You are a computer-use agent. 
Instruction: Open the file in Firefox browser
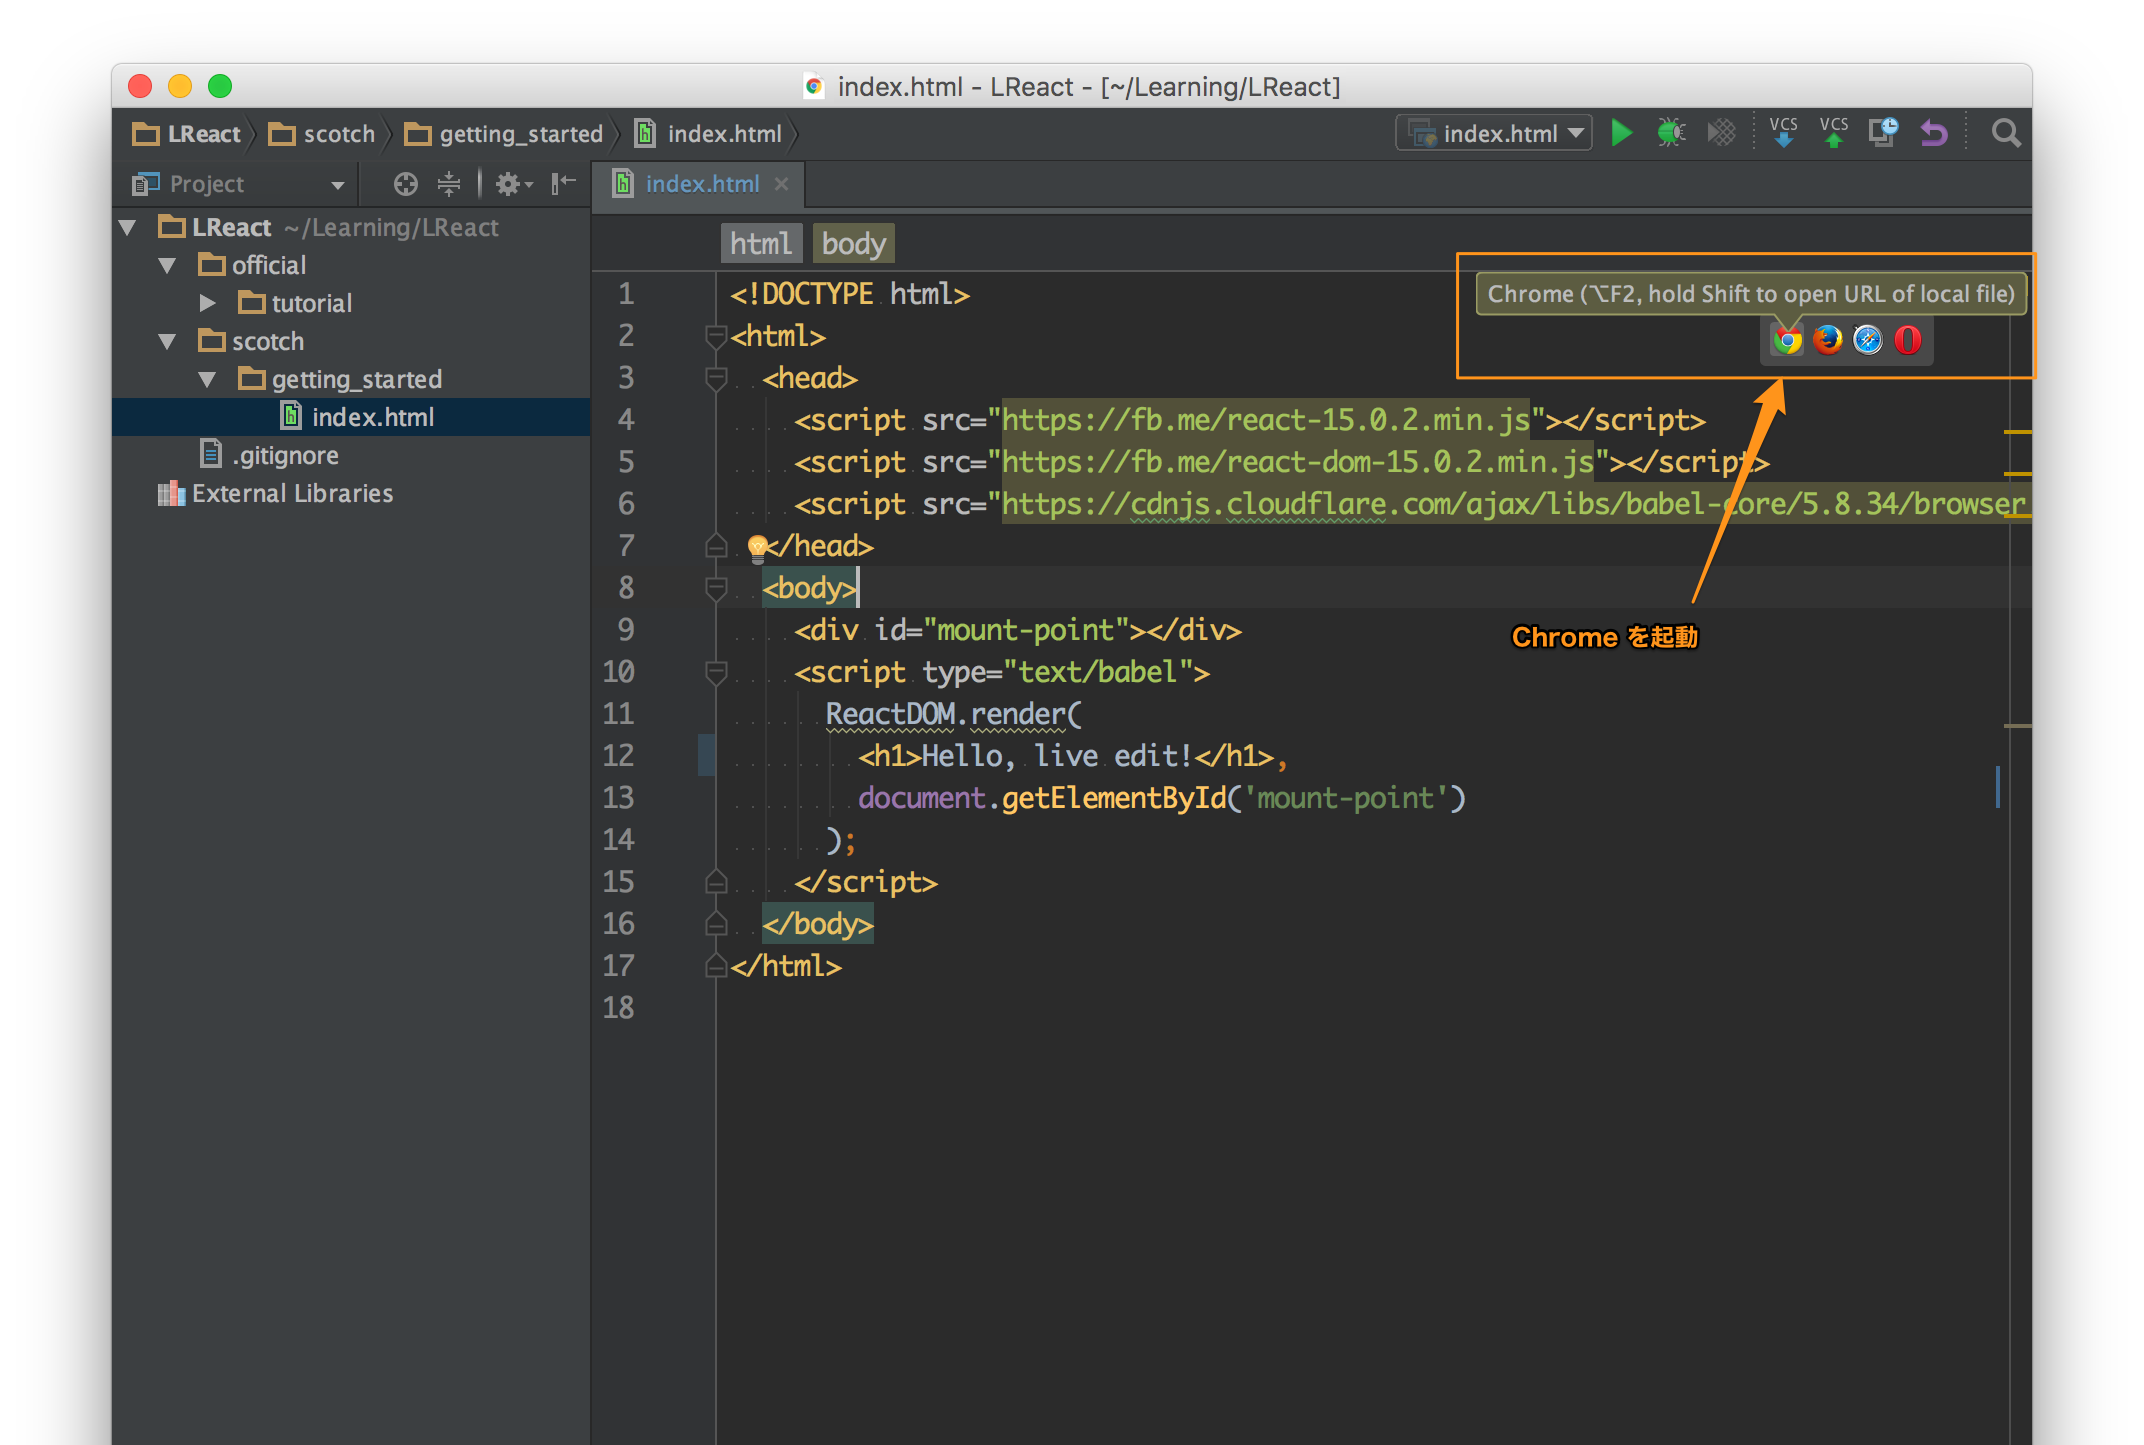pyautogui.click(x=1827, y=341)
